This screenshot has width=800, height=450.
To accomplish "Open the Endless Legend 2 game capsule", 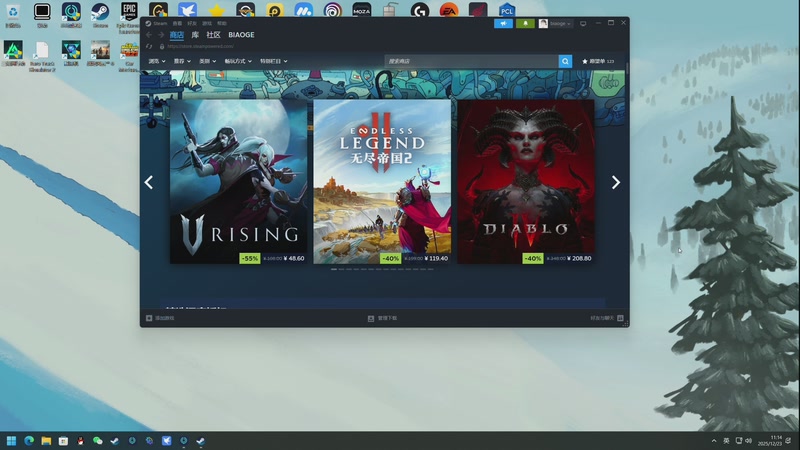I will [x=382, y=181].
